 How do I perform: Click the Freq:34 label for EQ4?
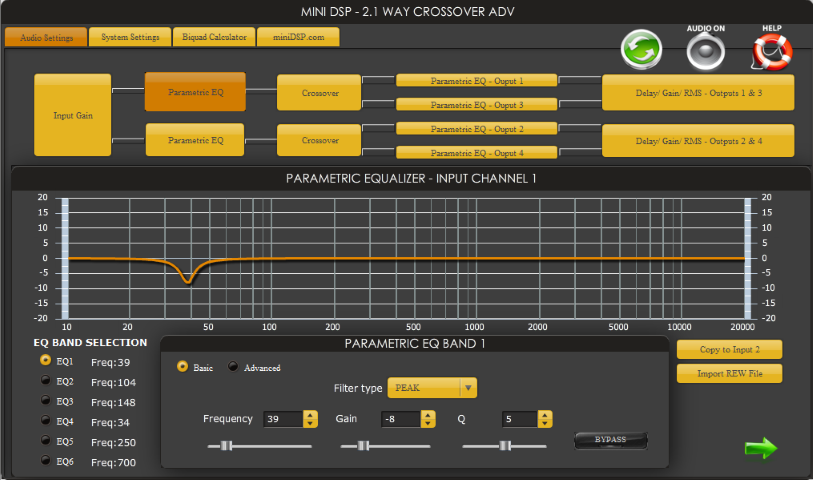[x=110, y=422]
